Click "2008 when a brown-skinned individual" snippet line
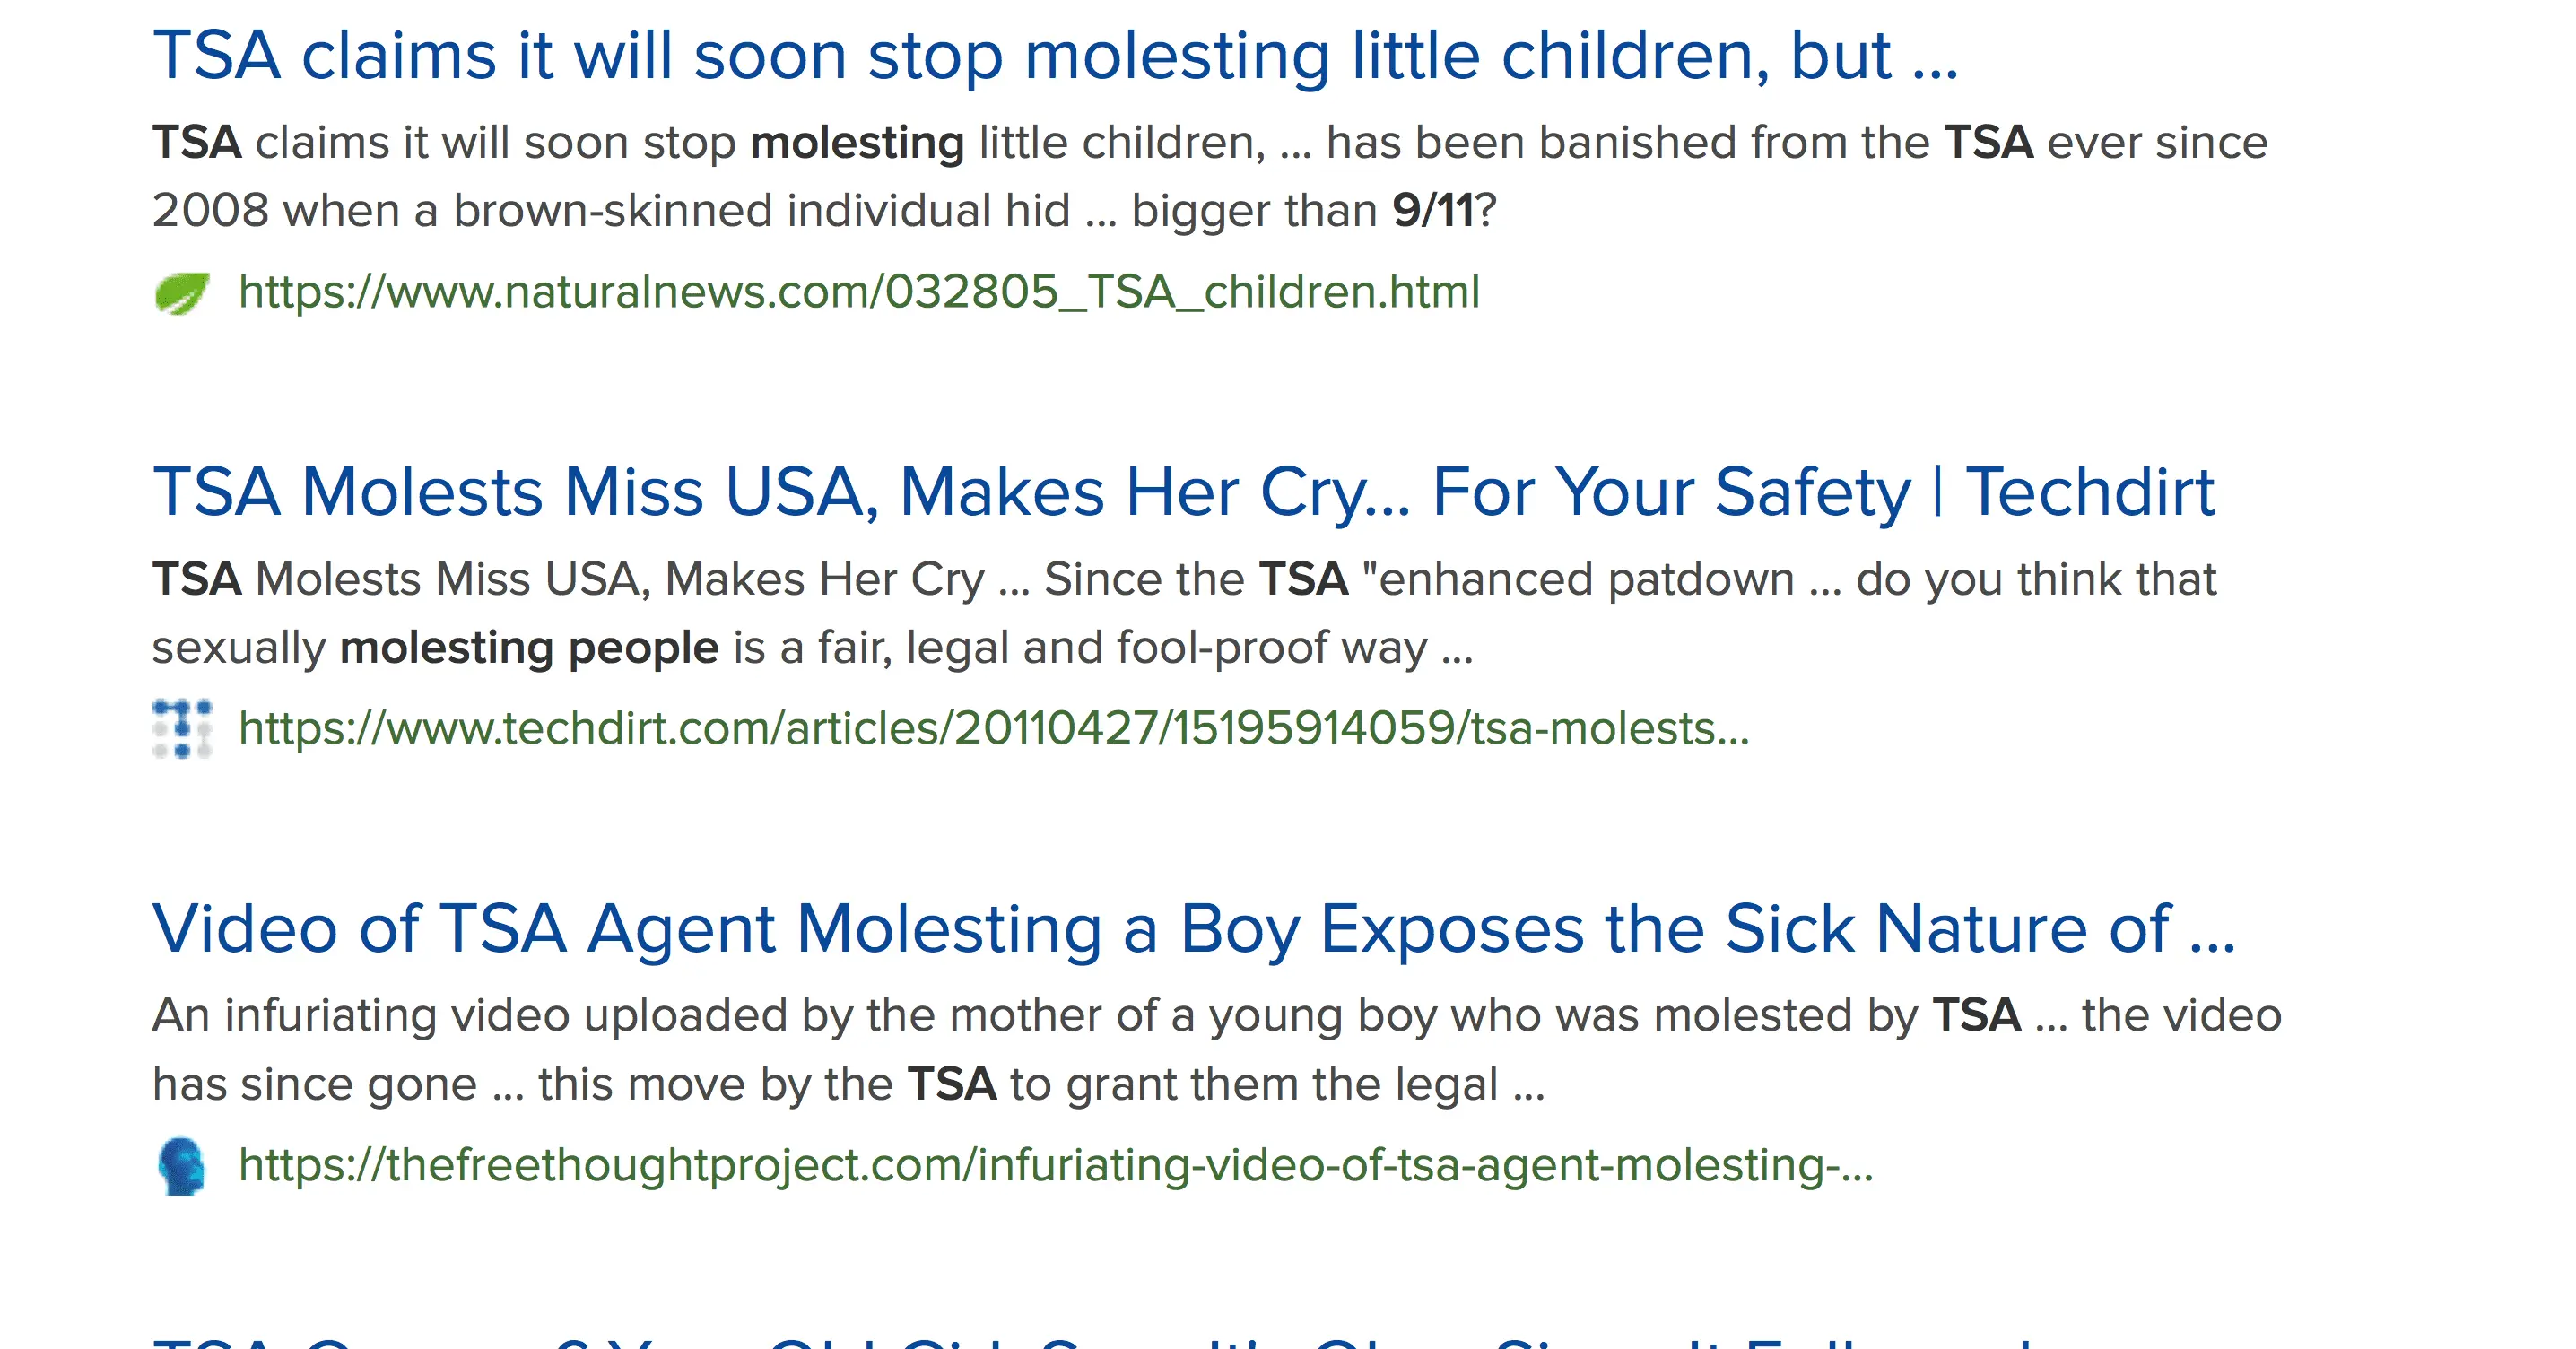This screenshot has width=2576, height=1349. pyautogui.click(x=610, y=211)
